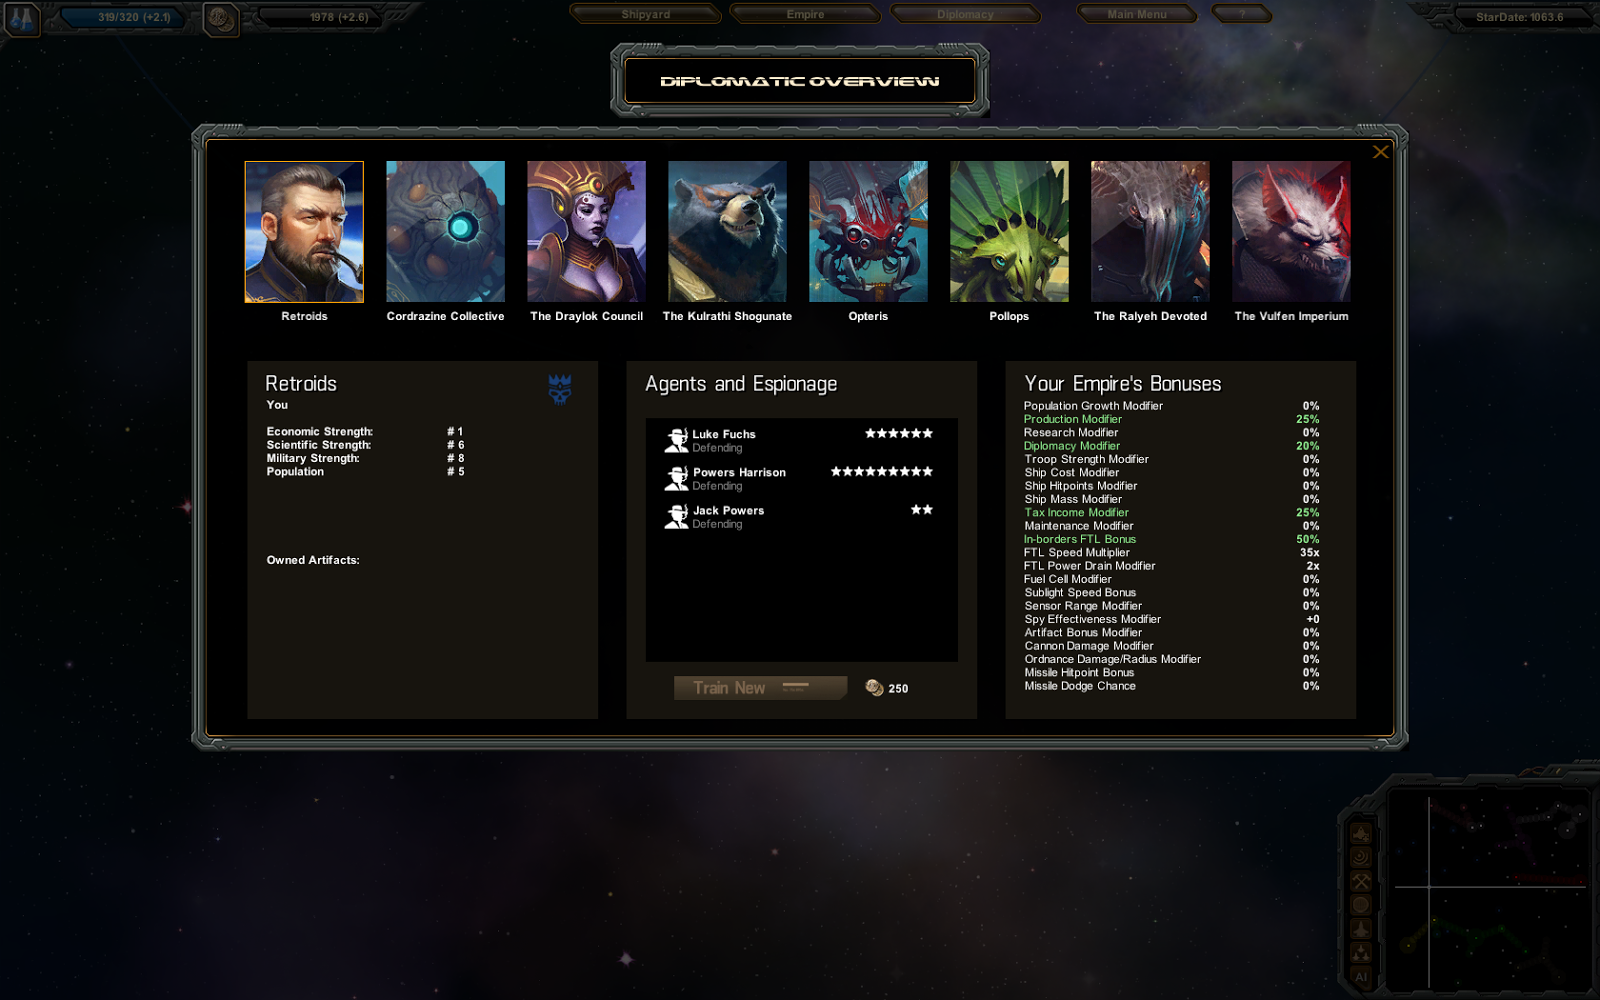Open the Main Menu
This screenshot has width=1600, height=1000.
[1137, 14]
